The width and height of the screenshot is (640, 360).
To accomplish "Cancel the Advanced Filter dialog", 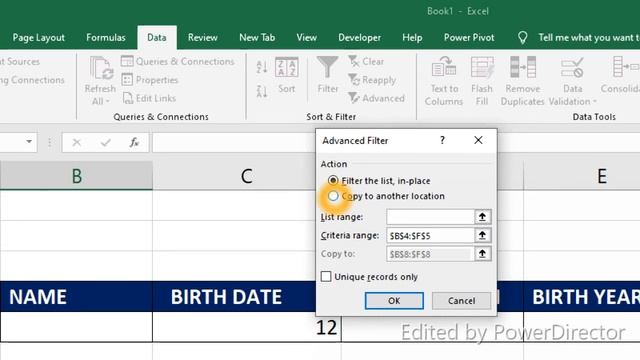I will [x=461, y=301].
